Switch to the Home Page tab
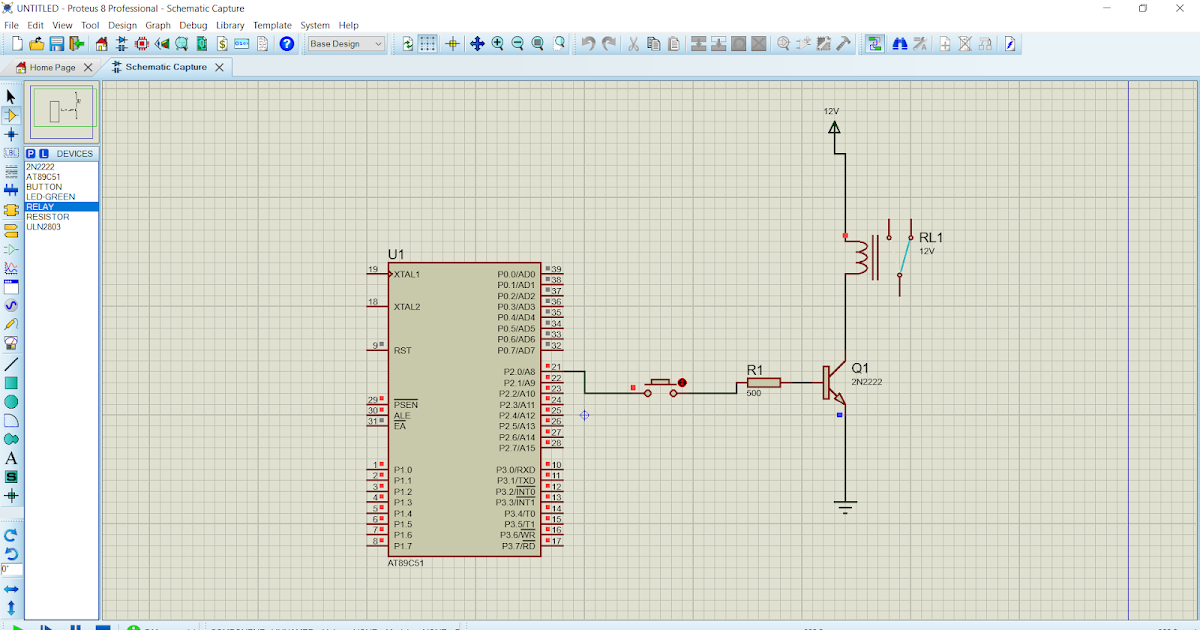 (52, 68)
